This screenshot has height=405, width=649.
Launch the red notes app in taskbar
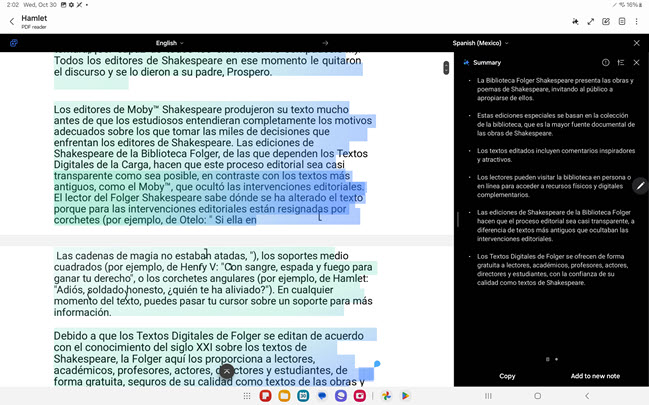click(x=265, y=396)
